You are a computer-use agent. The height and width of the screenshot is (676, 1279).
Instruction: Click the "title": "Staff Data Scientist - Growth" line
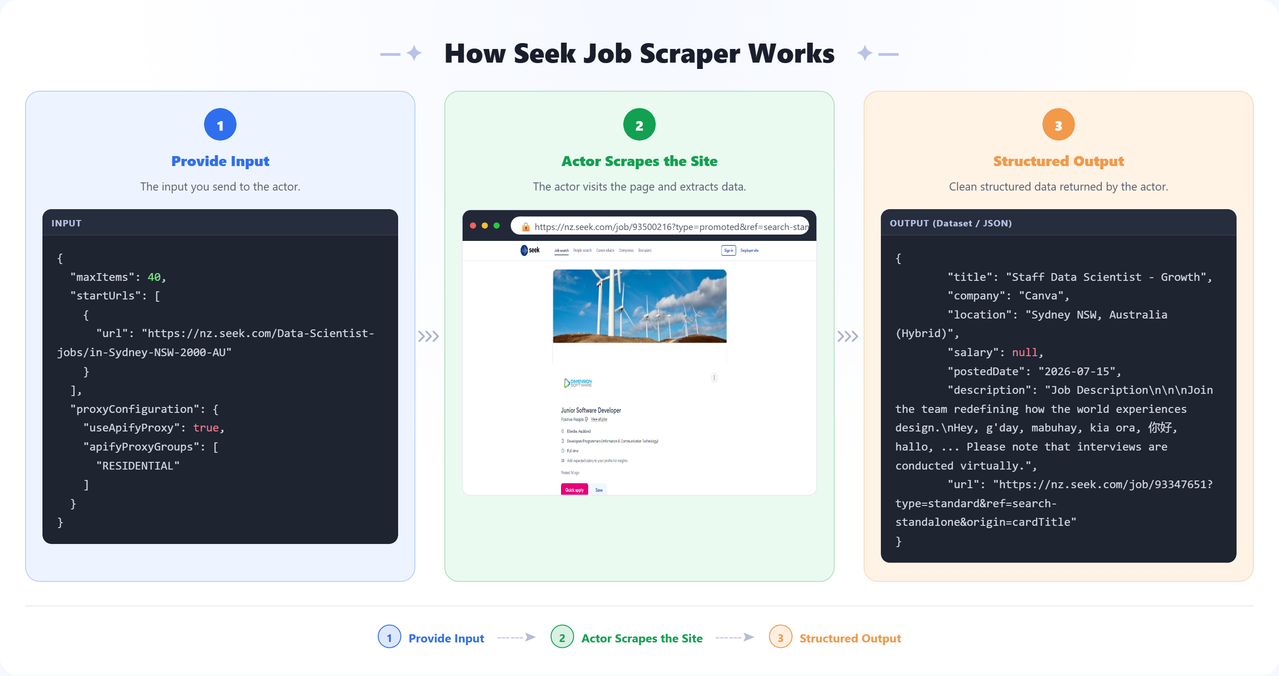1080,277
